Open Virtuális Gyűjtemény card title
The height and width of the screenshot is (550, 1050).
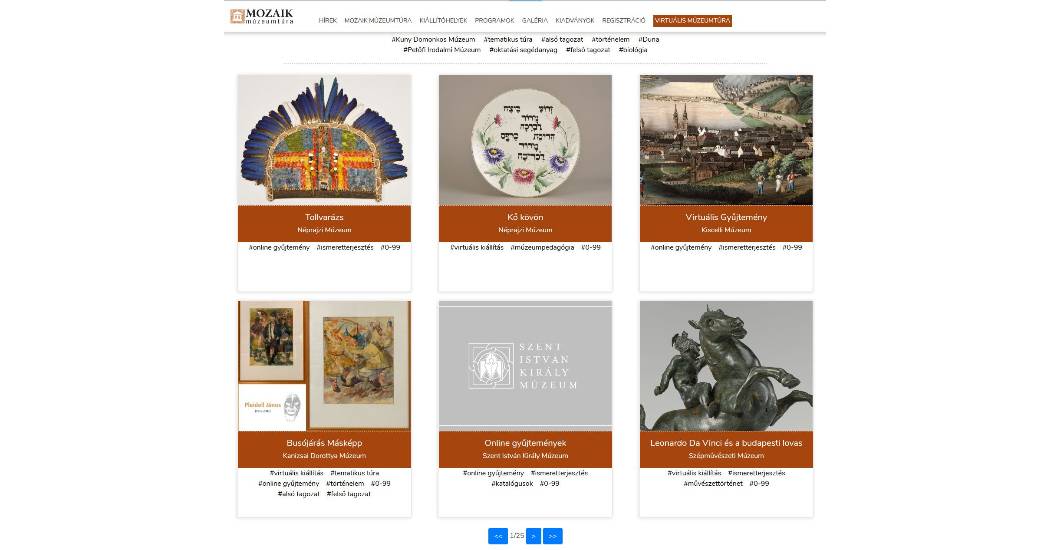click(726, 217)
